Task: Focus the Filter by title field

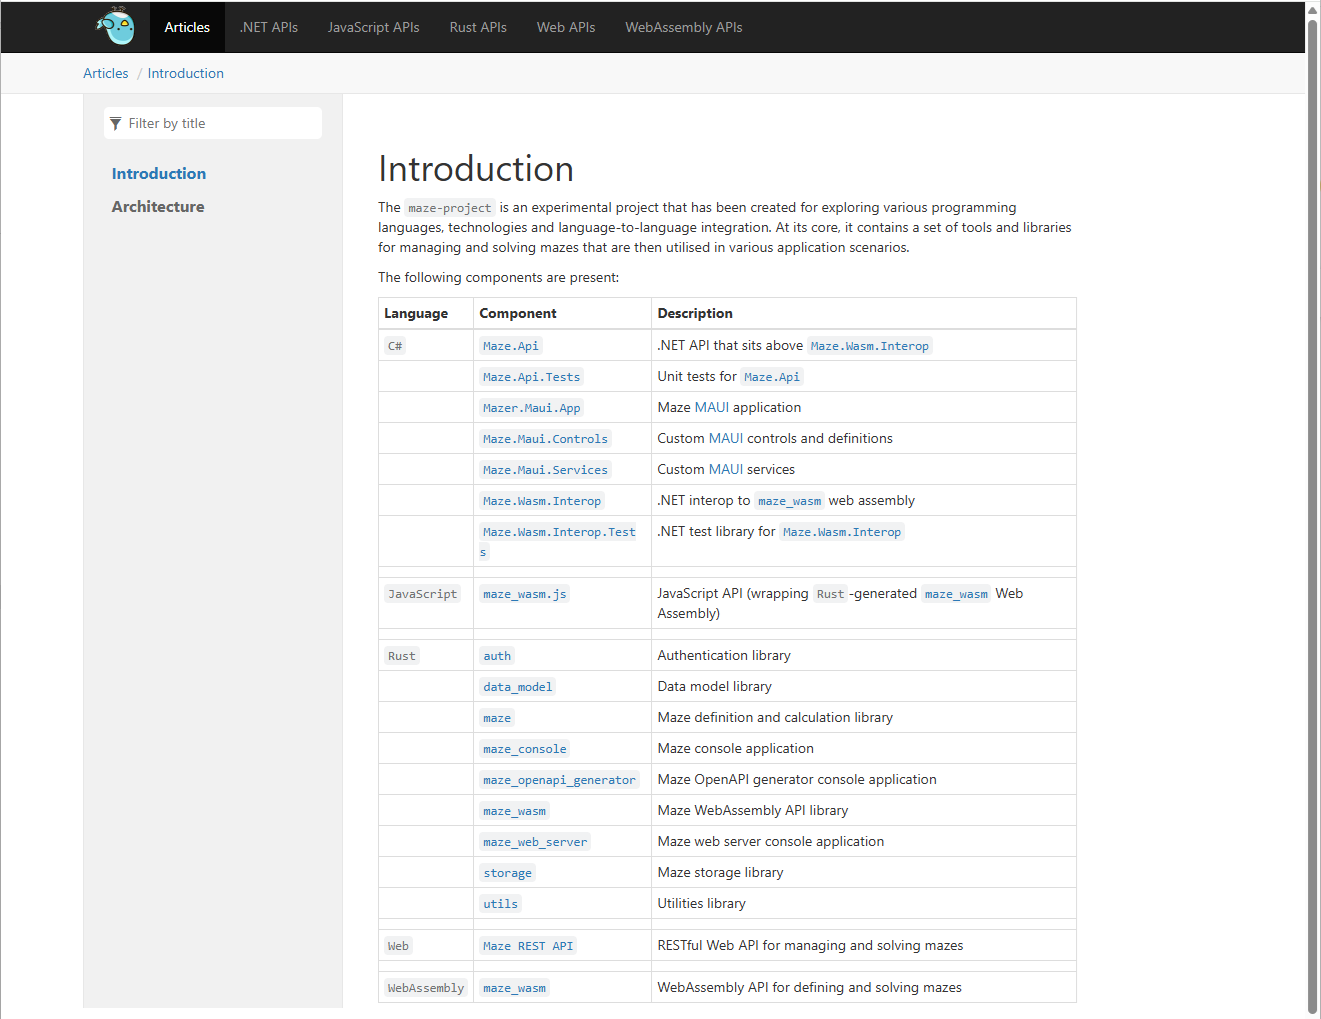Action: tap(222, 124)
